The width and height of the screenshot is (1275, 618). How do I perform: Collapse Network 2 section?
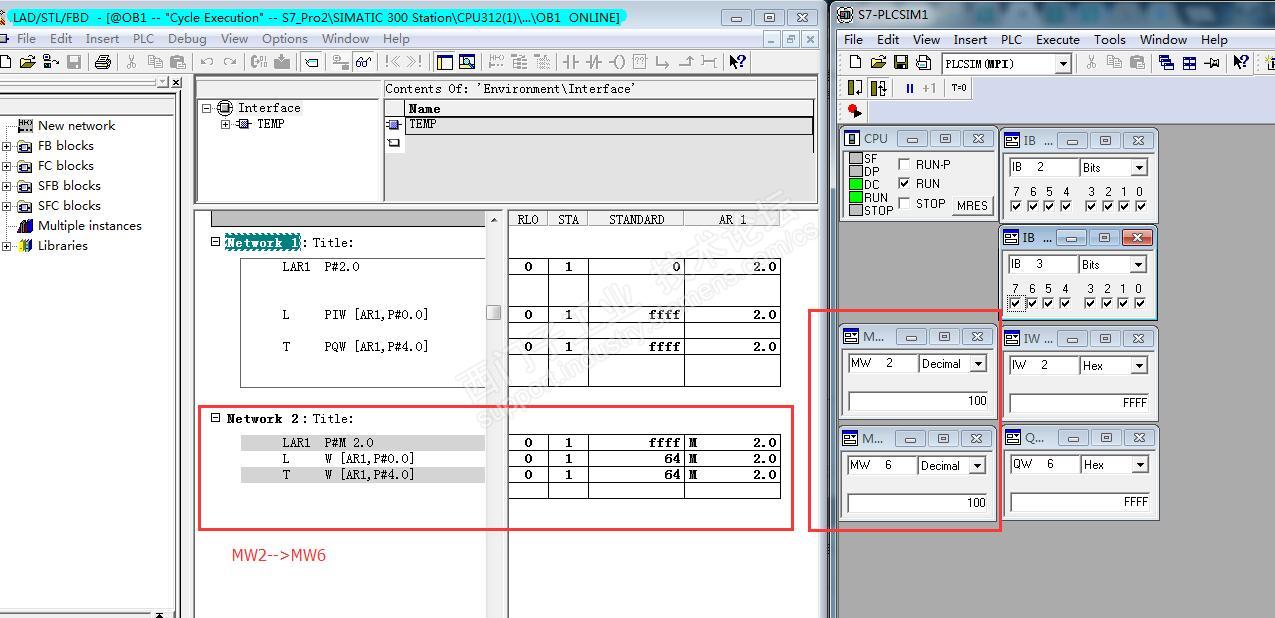[215, 418]
